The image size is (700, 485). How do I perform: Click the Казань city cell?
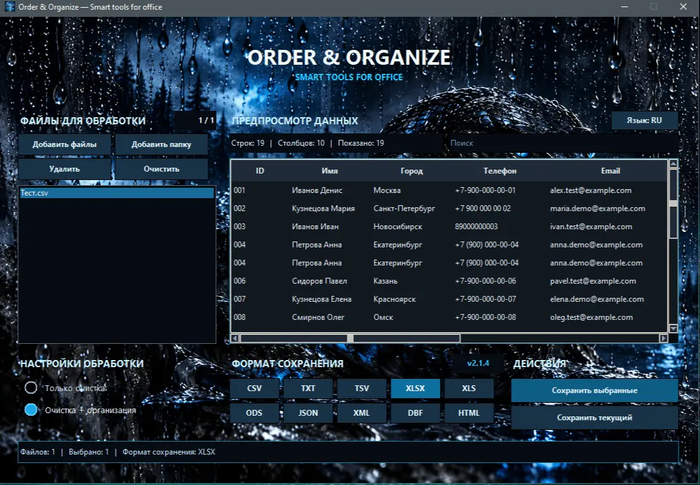coord(385,281)
